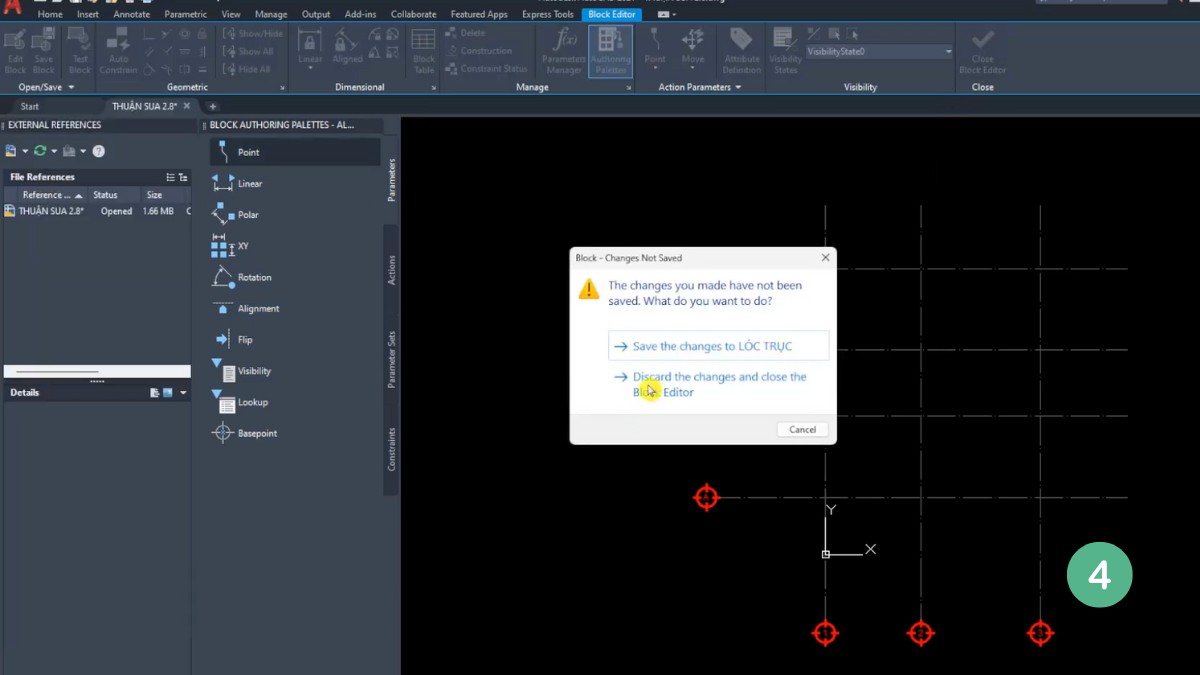Image resolution: width=1200 pixels, height=675 pixels.
Task: Switch to the Parameter Sets palette tab
Action: click(392, 358)
